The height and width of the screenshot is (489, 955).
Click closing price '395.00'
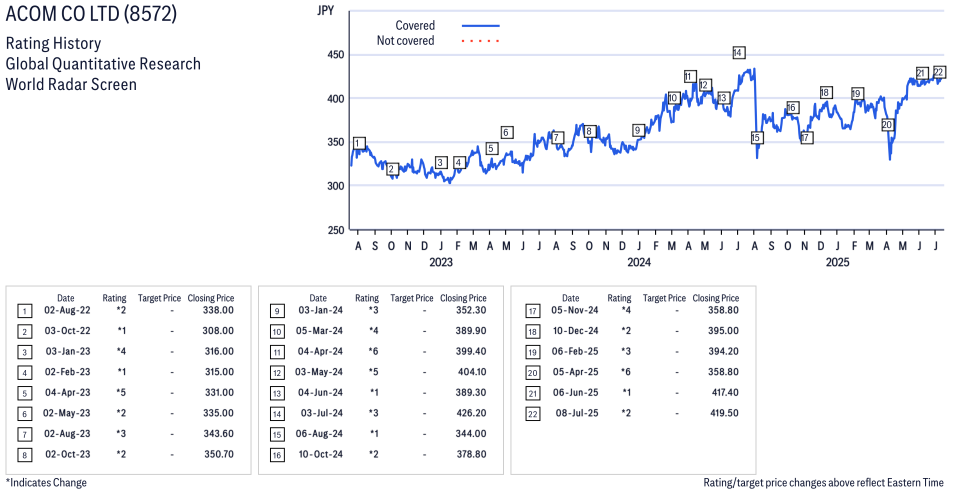(x=724, y=331)
